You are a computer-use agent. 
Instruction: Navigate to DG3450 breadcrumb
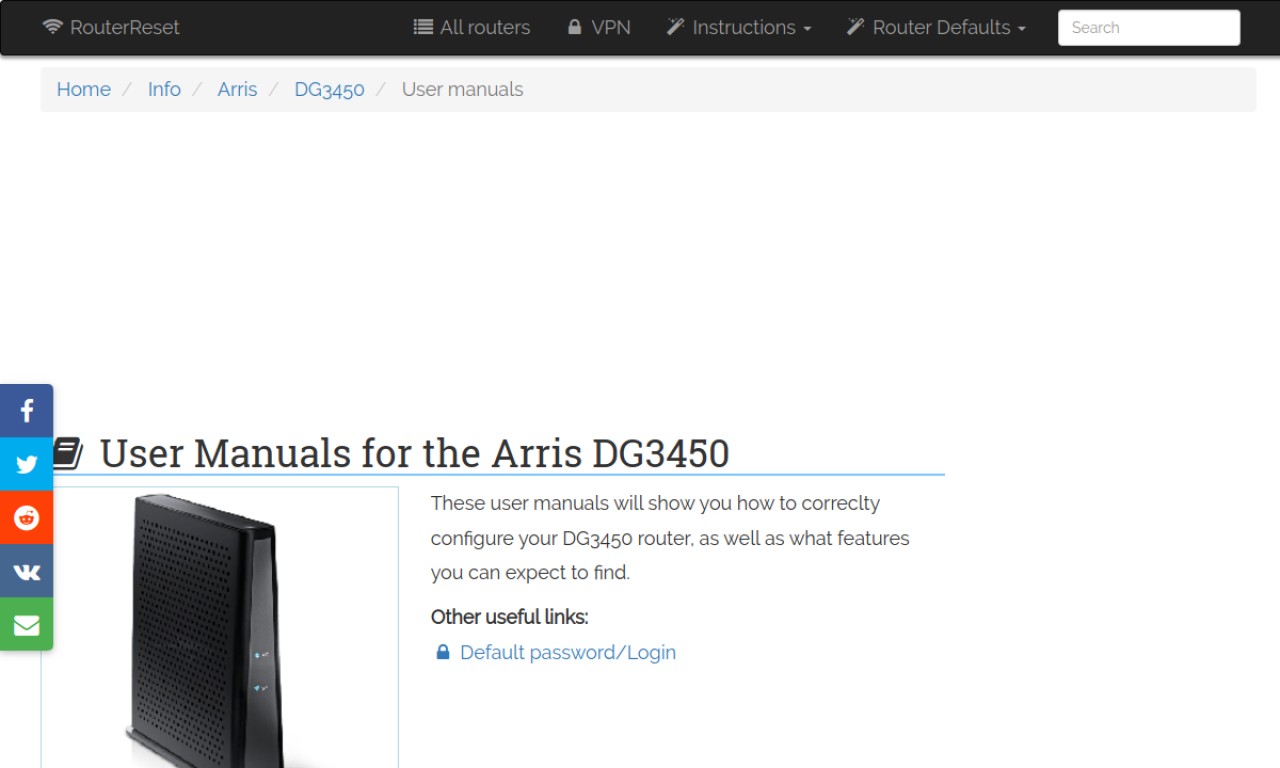pos(329,89)
